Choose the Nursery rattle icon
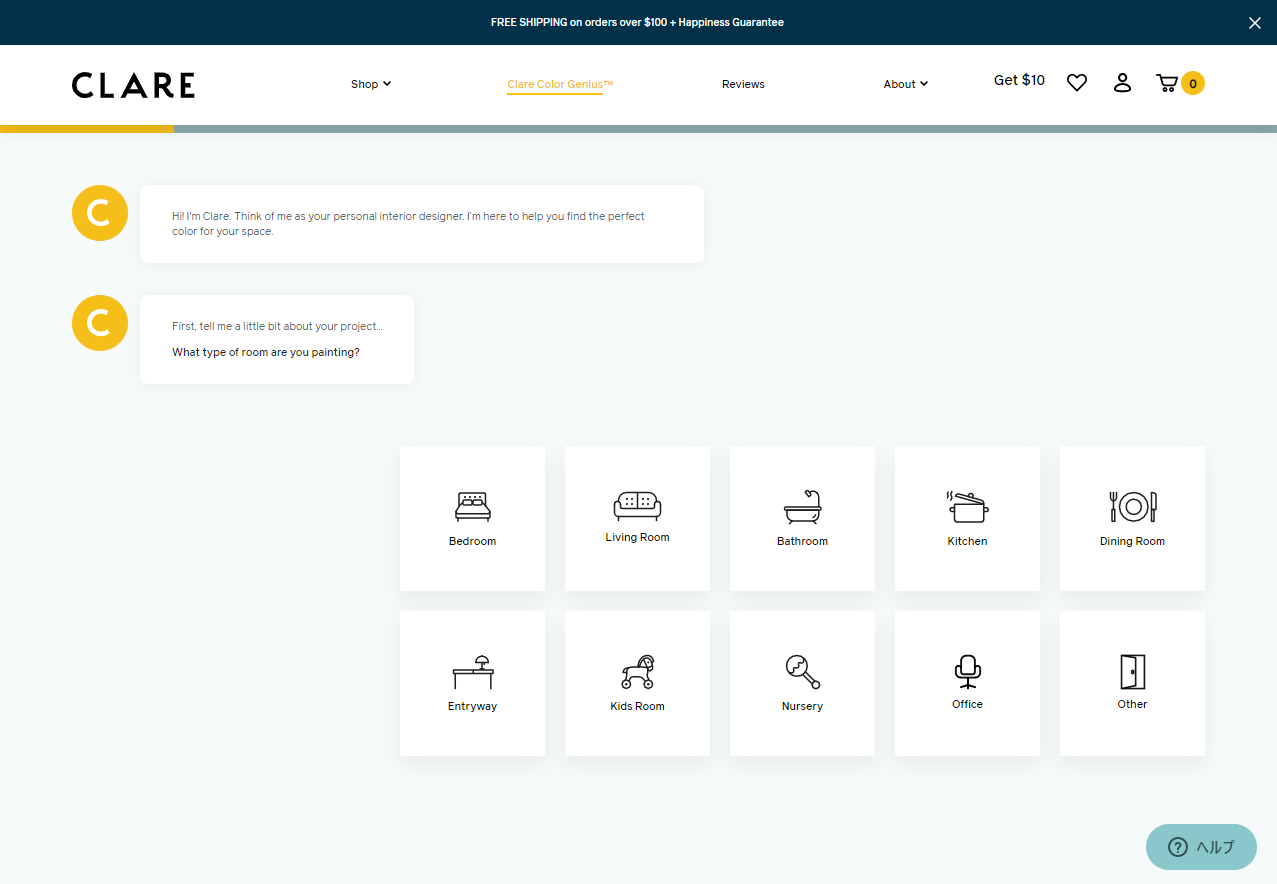 click(802, 672)
